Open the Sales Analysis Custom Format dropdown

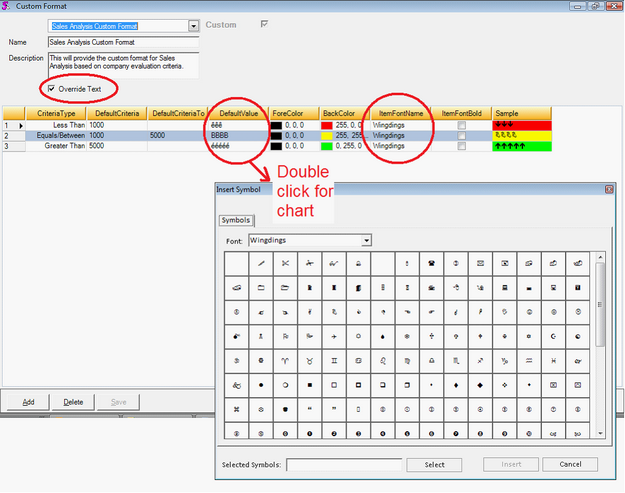[x=194, y=26]
